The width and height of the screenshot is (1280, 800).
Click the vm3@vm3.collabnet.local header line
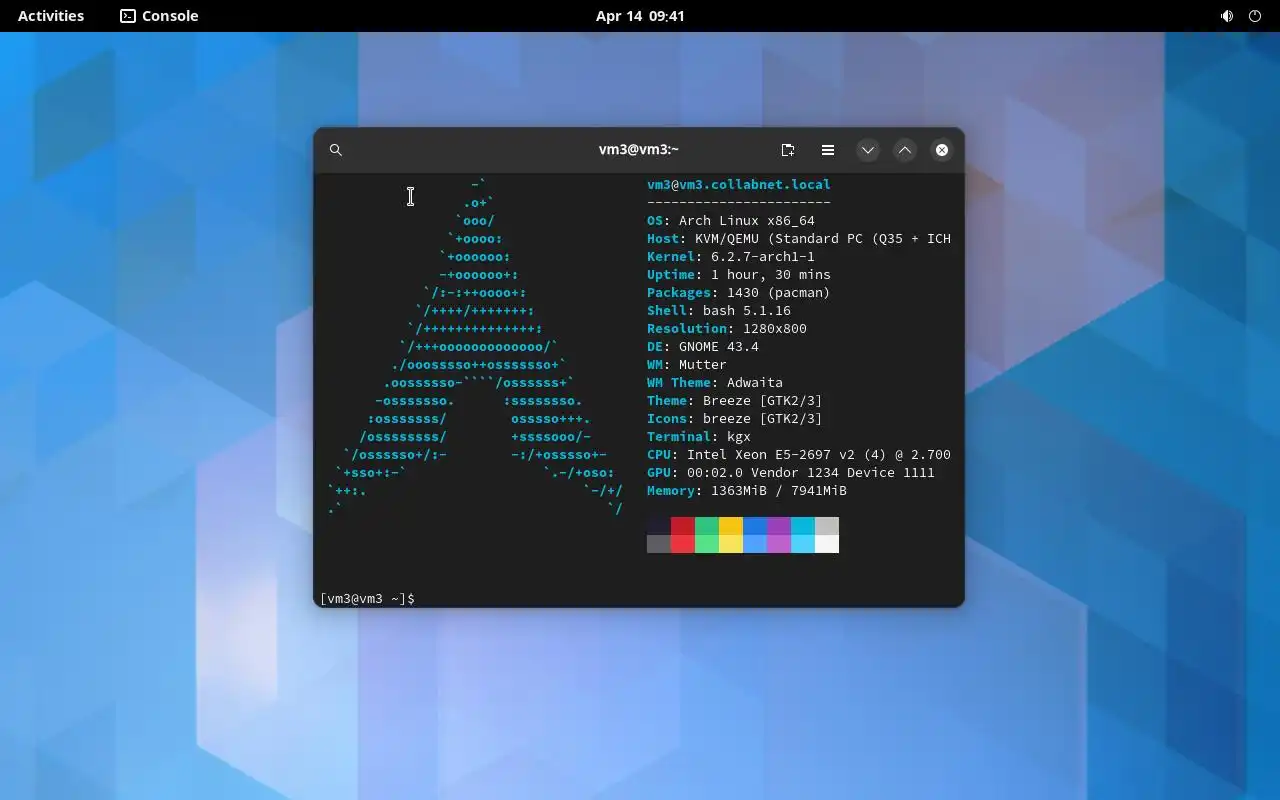[x=739, y=185]
